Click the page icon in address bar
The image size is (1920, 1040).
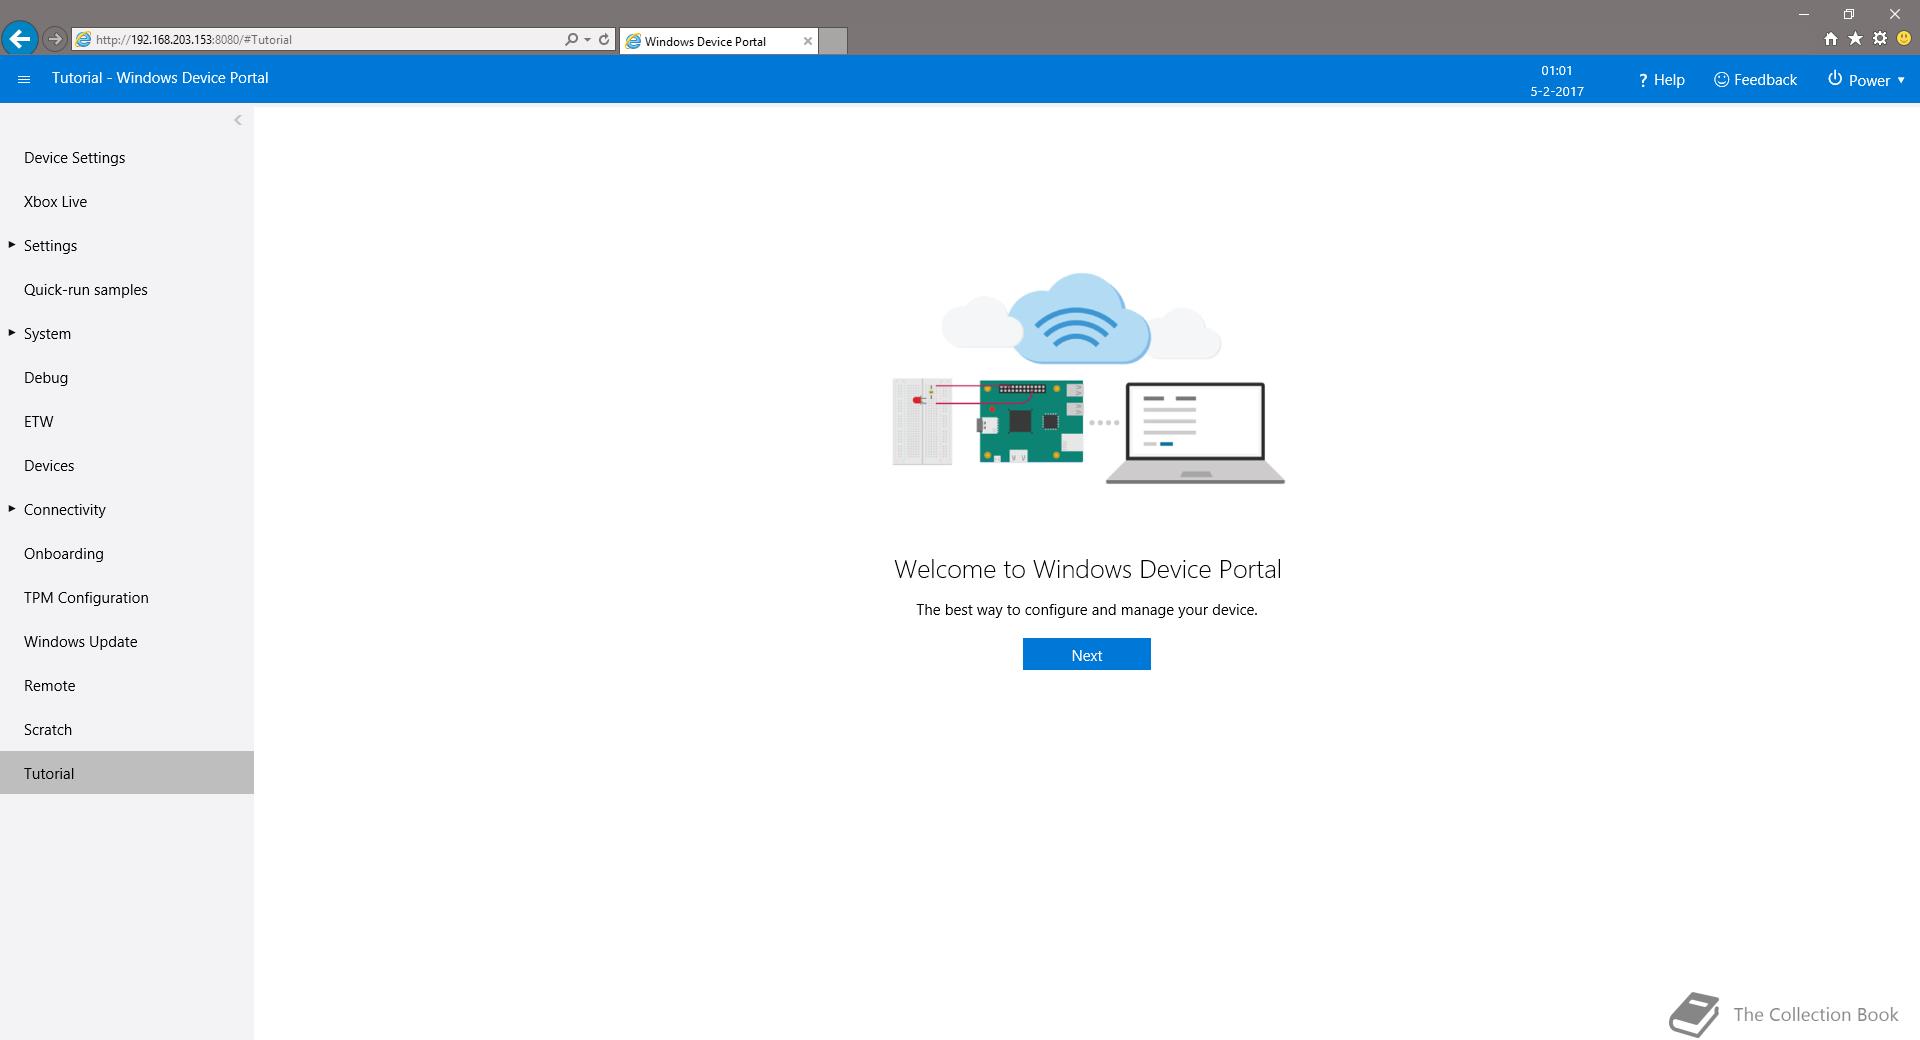pos(84,40)
